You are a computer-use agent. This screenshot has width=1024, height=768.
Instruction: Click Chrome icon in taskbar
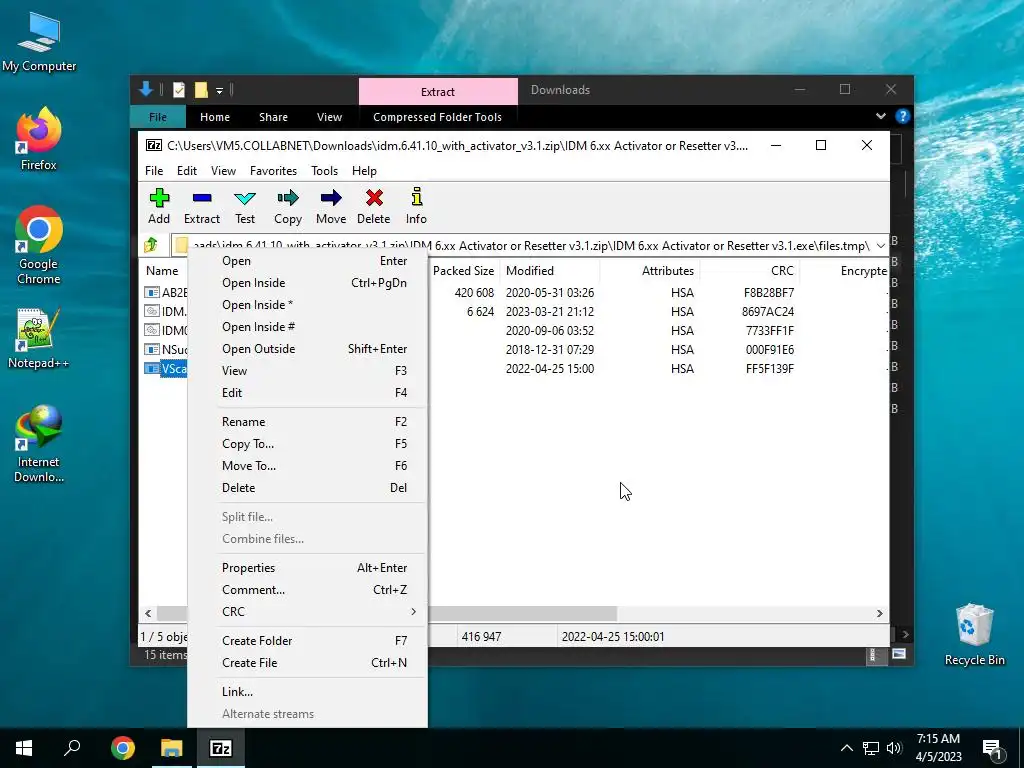[x=123, y=748]
